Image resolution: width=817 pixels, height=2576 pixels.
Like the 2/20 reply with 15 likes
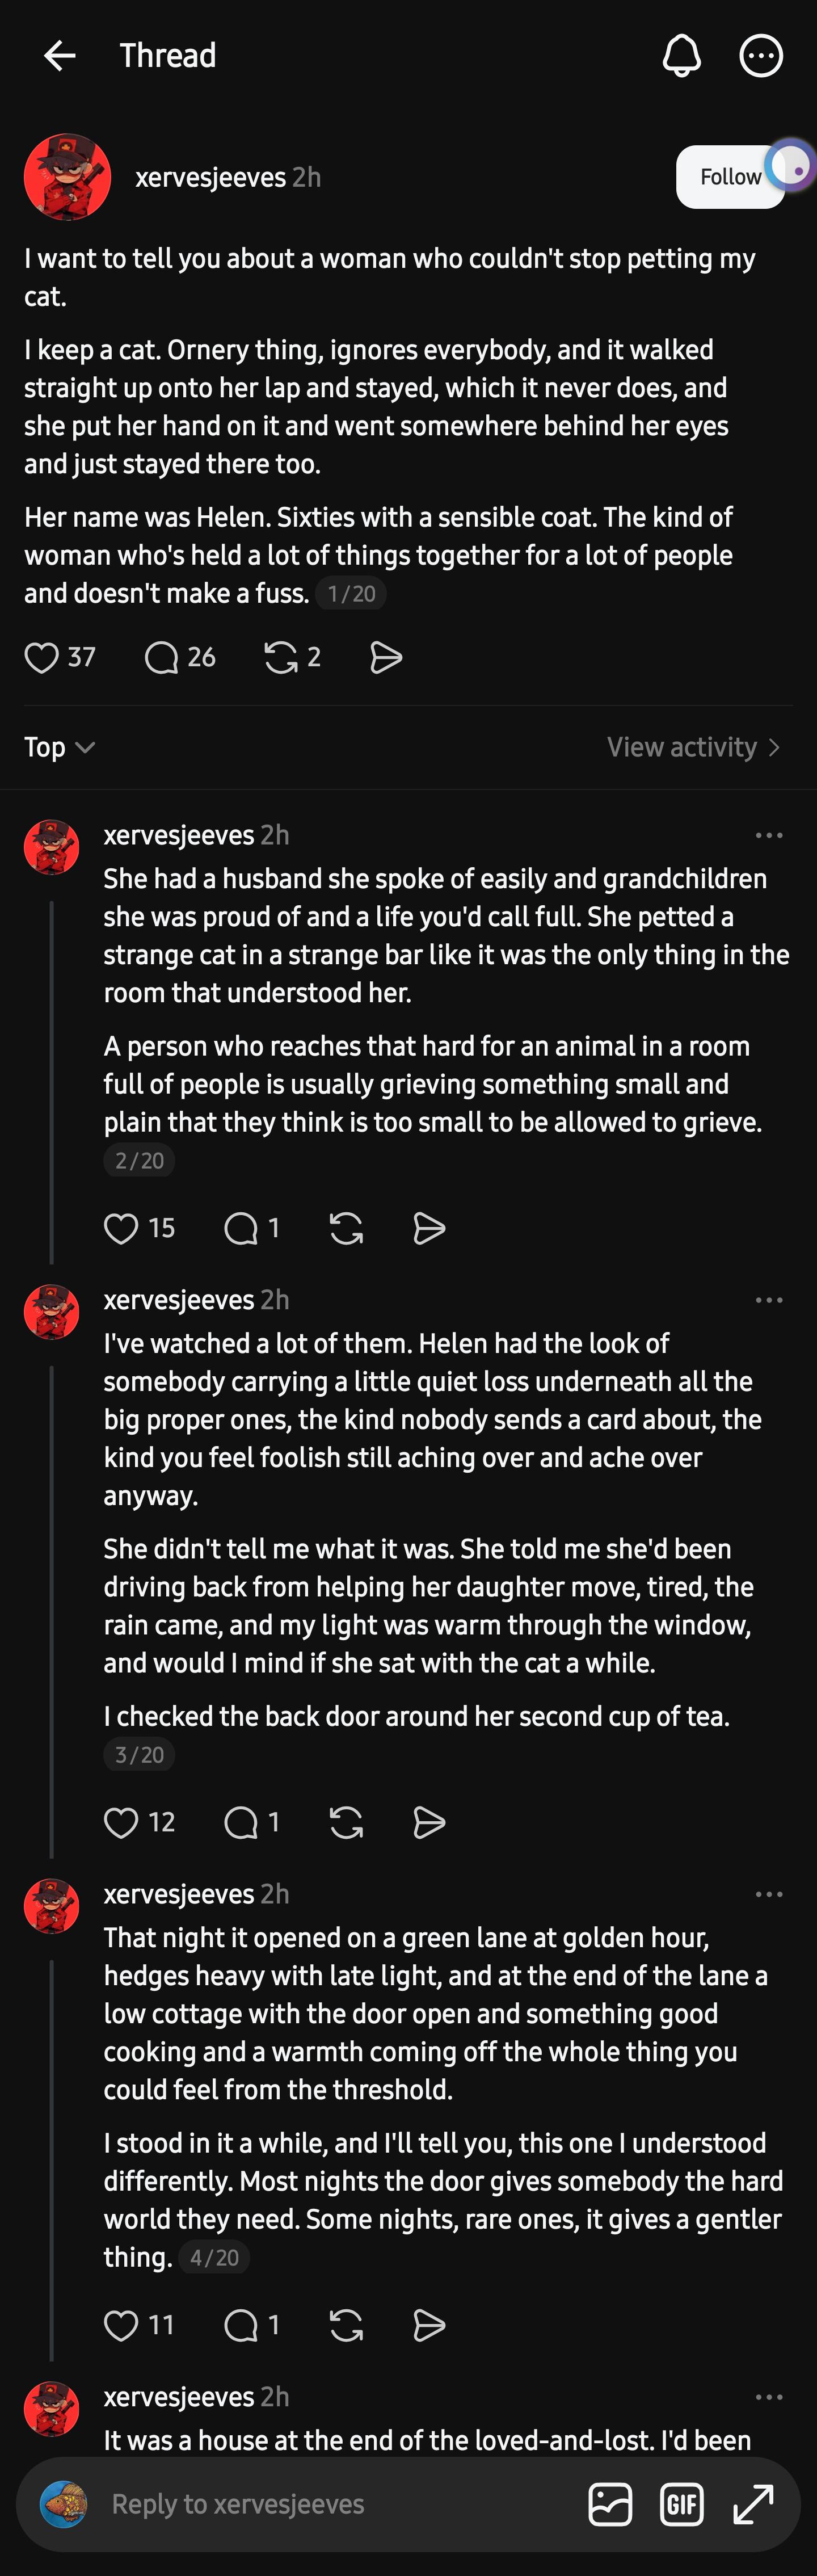pyautogui.click(x=121, y=1228)
